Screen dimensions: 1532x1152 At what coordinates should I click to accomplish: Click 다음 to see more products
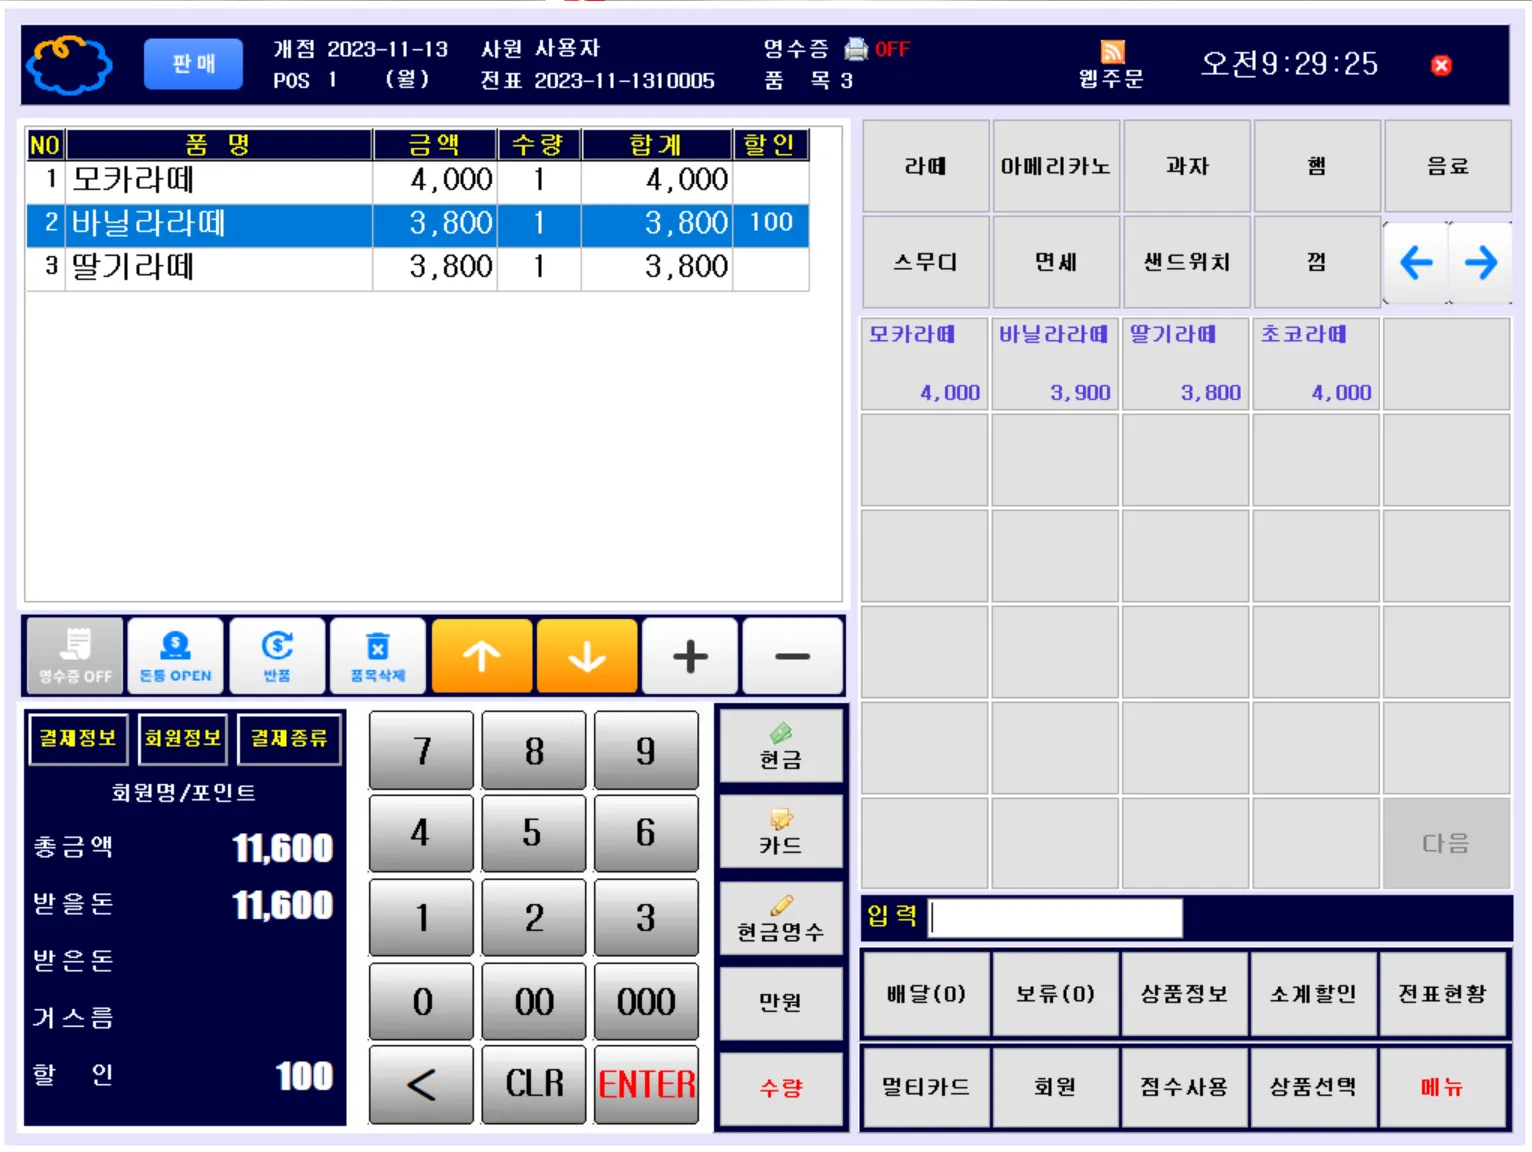point(1447,844)
